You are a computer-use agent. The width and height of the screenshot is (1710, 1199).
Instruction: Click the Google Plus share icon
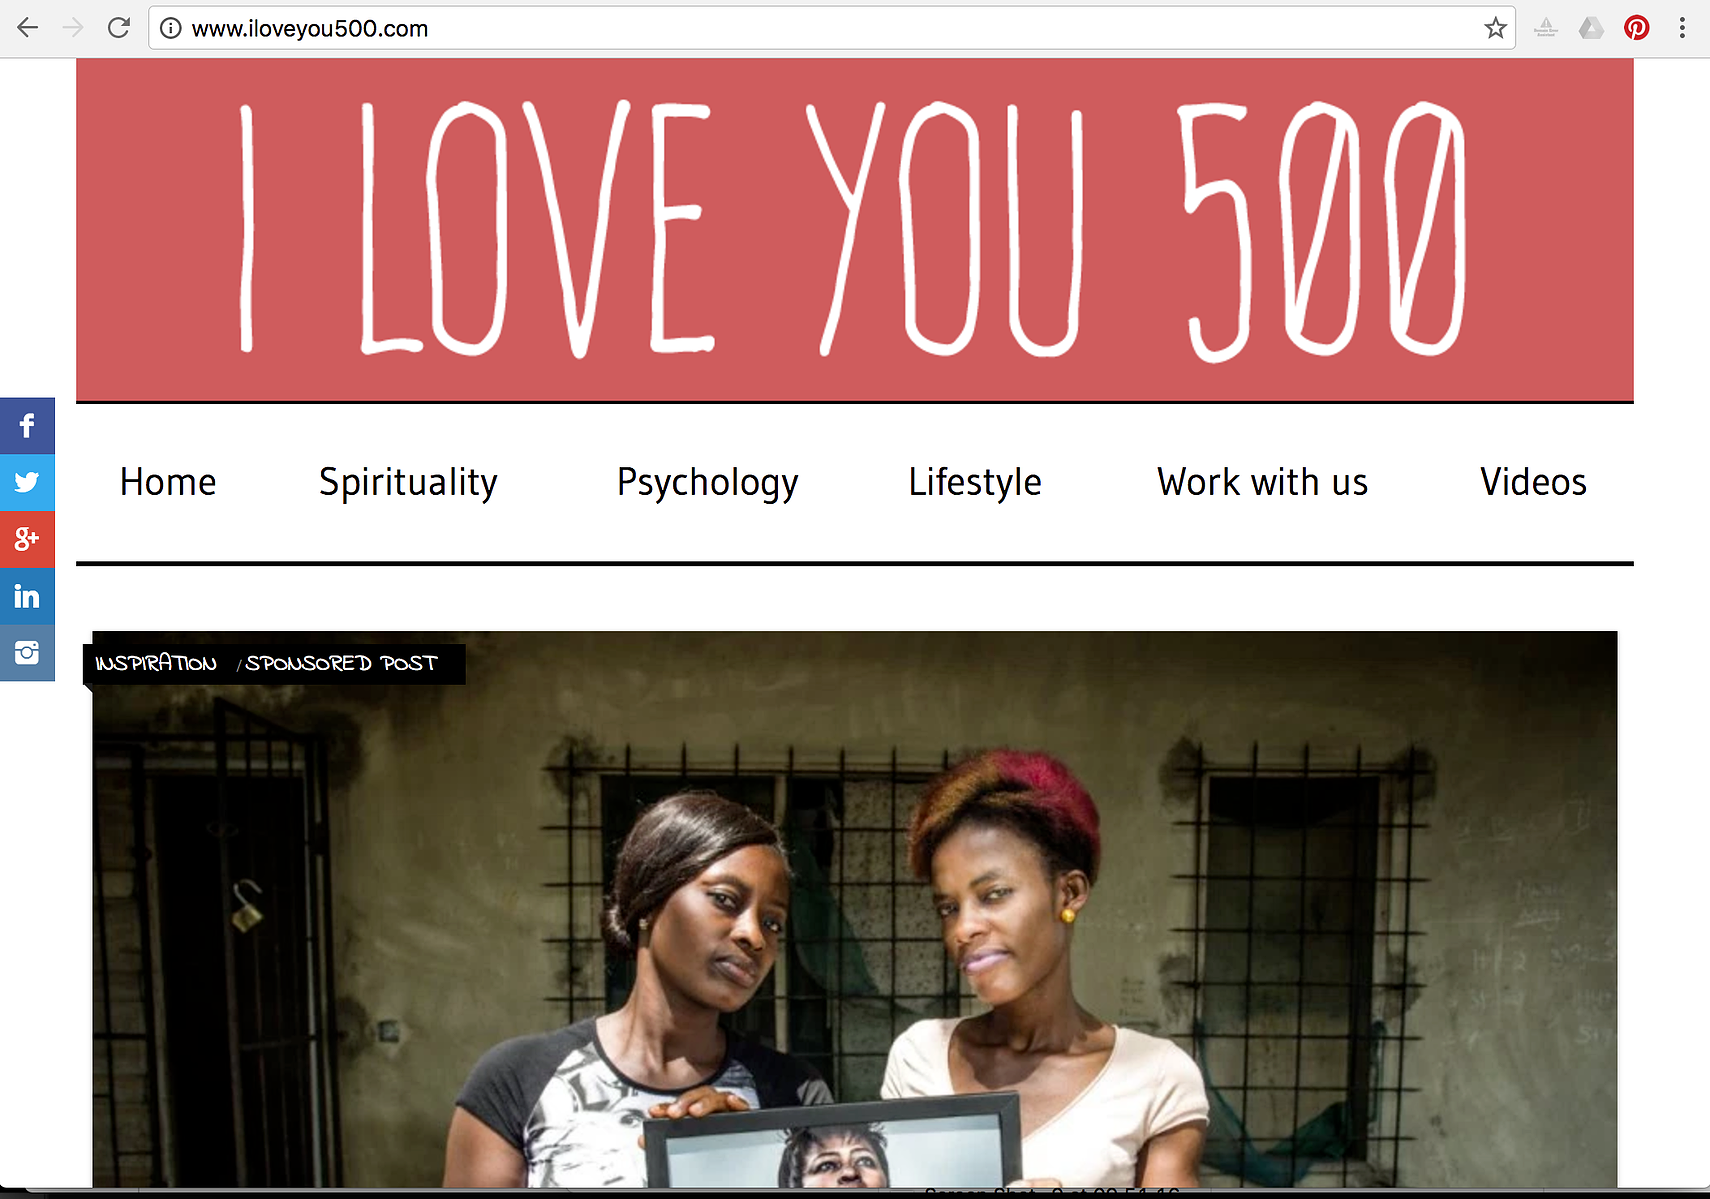click(27, 540)
